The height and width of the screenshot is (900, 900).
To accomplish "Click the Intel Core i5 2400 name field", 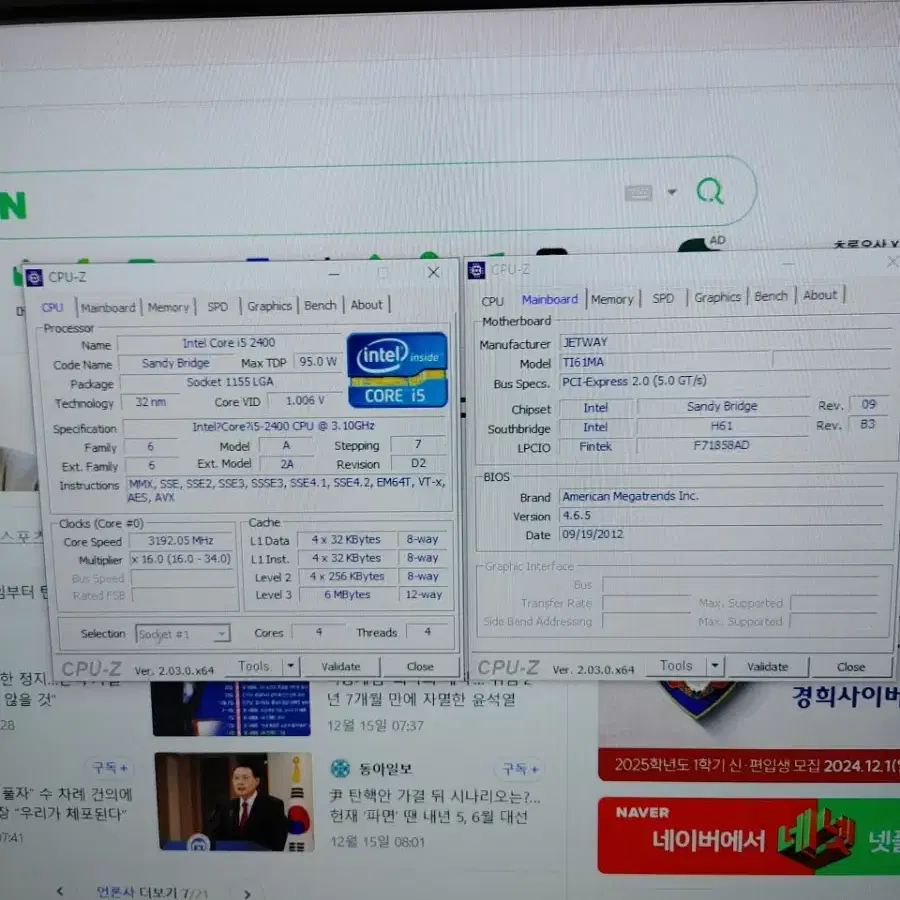I will (229, 343).
